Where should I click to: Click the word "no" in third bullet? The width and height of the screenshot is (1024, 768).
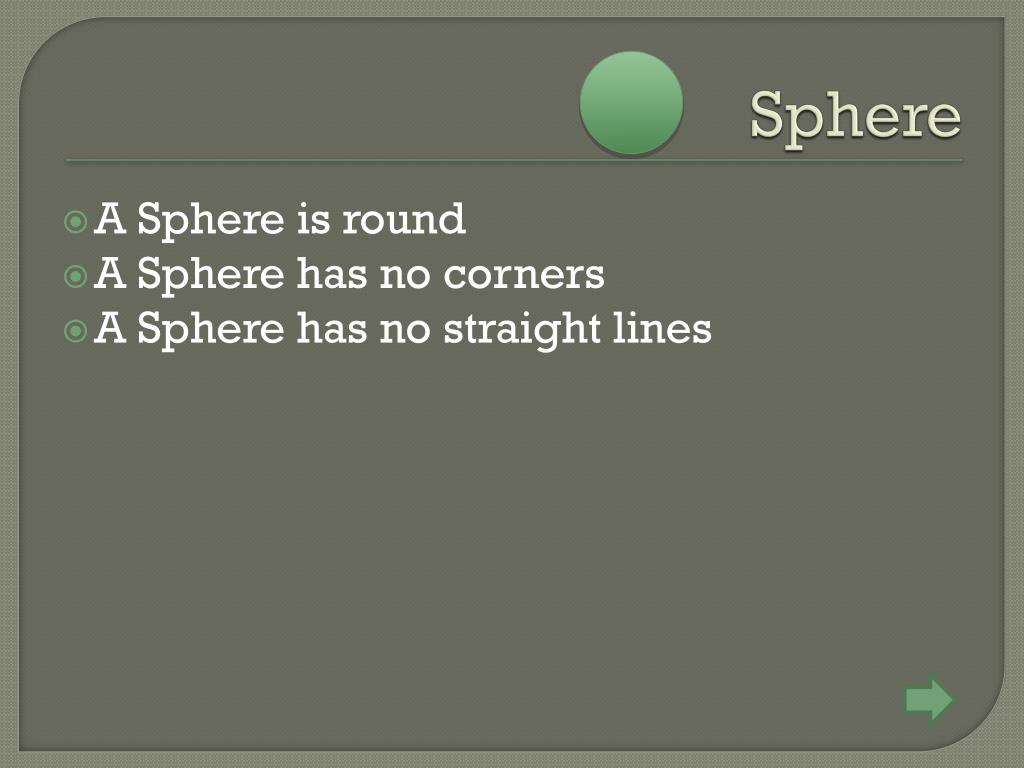[405, 330]
